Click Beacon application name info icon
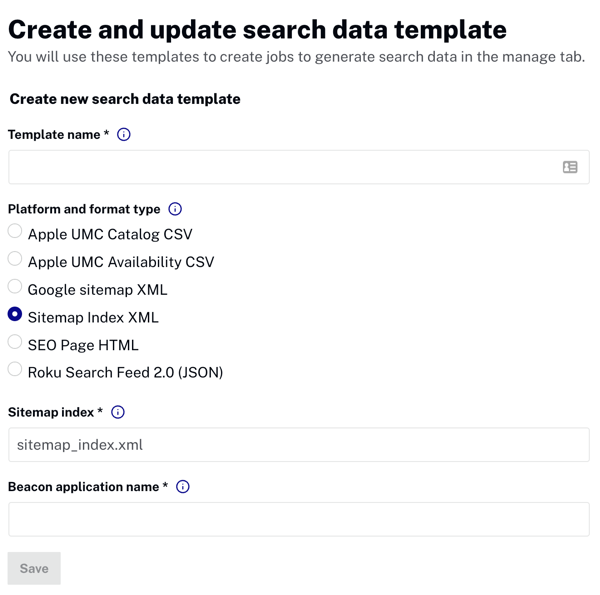 click(x=183, y=487)
